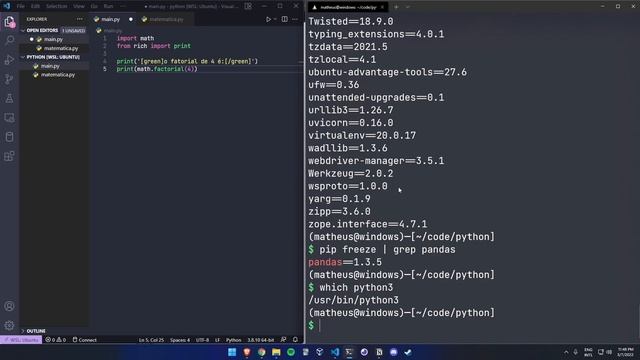
Task: Open errors and warnings count in status bar
Action: (x=56, y=340)
